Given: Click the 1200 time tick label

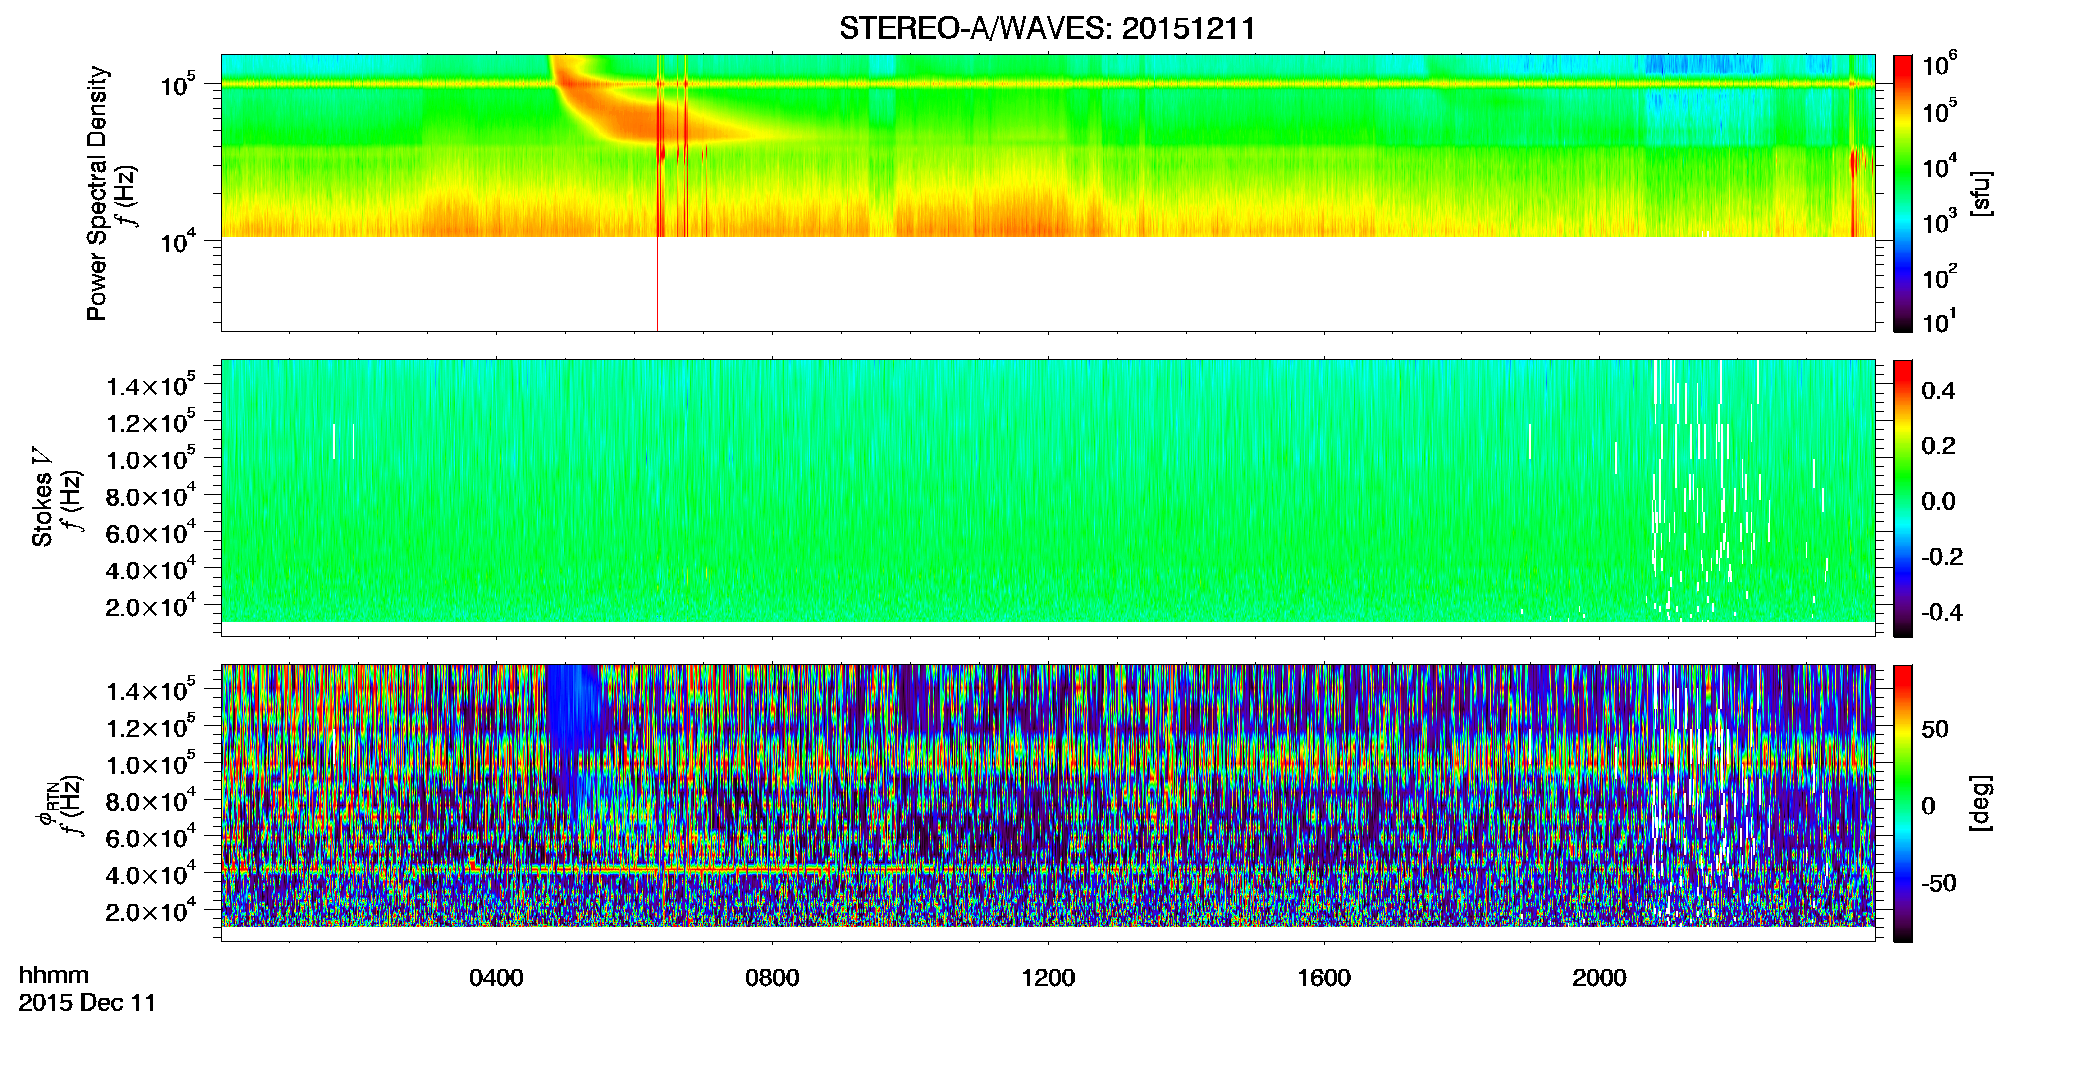Looking at the screenshot, I should [x=1048, y=978].
